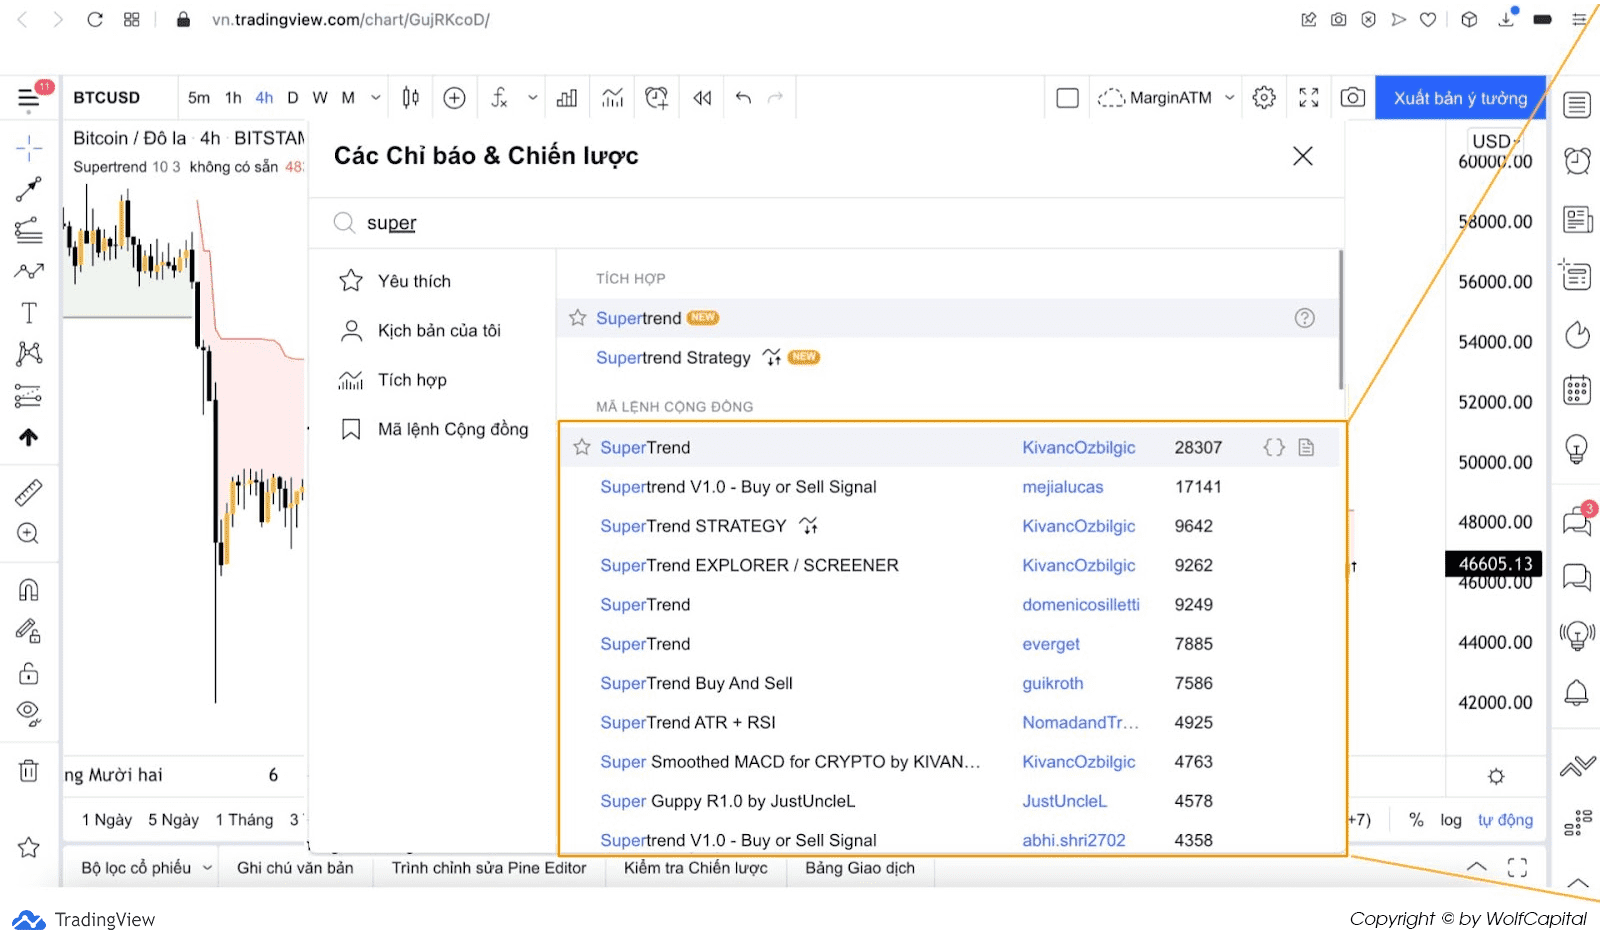Select the Text annotation tool
Viewport: 1600px width, 935px height.
pos(29,313)
